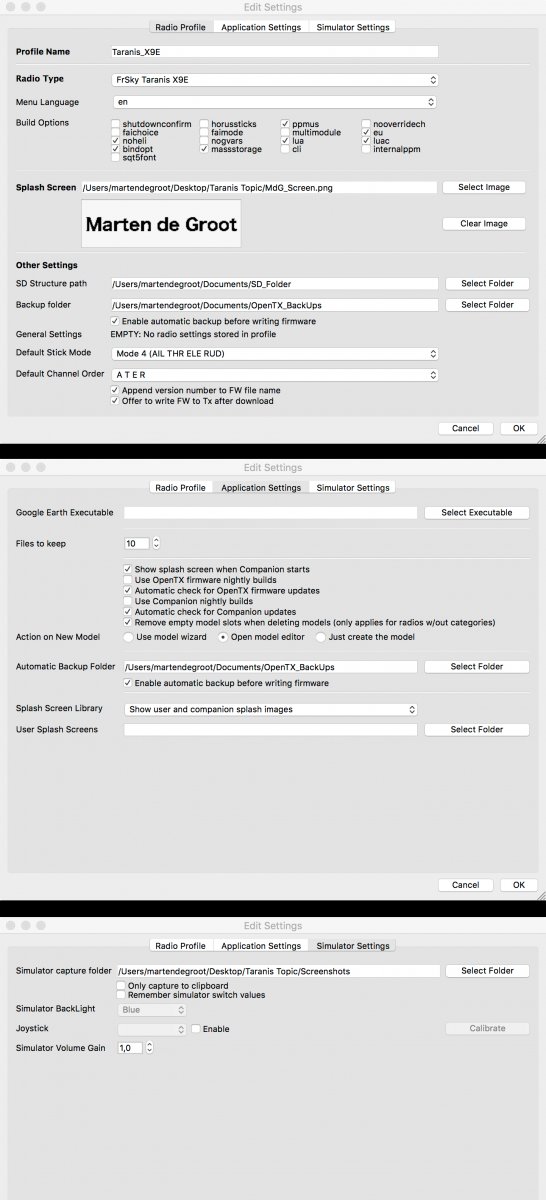The height and width of the screenshot is (1200, 546).
Task: Toggle Remove empty model slots when deleting
Action: [x=128, y=622]
